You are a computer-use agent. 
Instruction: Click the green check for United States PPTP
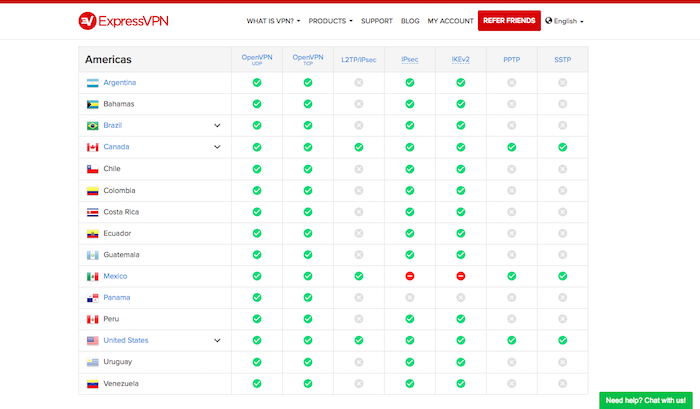click(512, 340)
